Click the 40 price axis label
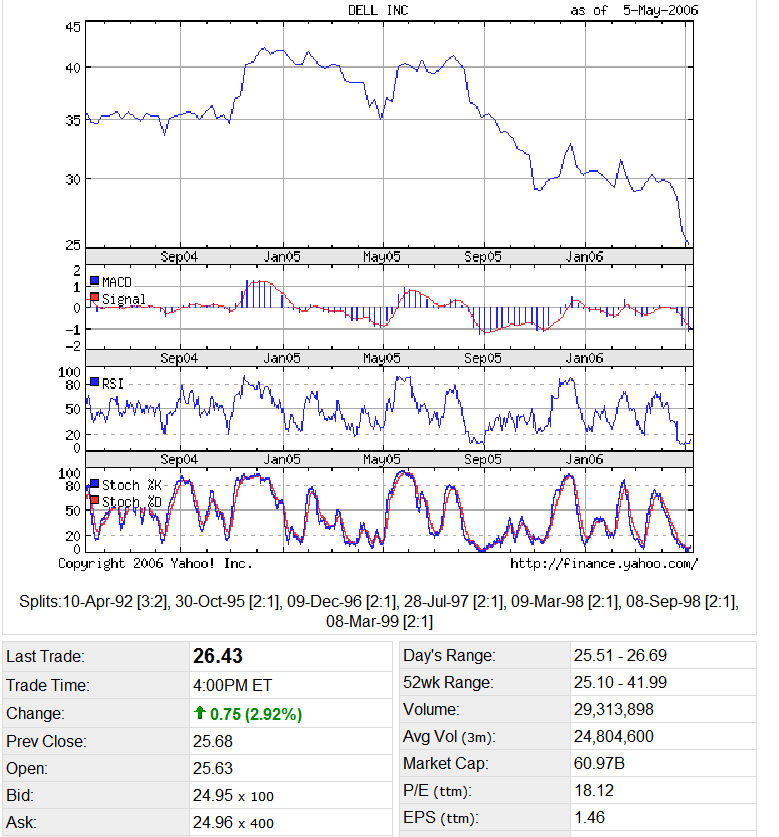Image resolution: width=779 pixels, height=837 pixels. [73, 68]
